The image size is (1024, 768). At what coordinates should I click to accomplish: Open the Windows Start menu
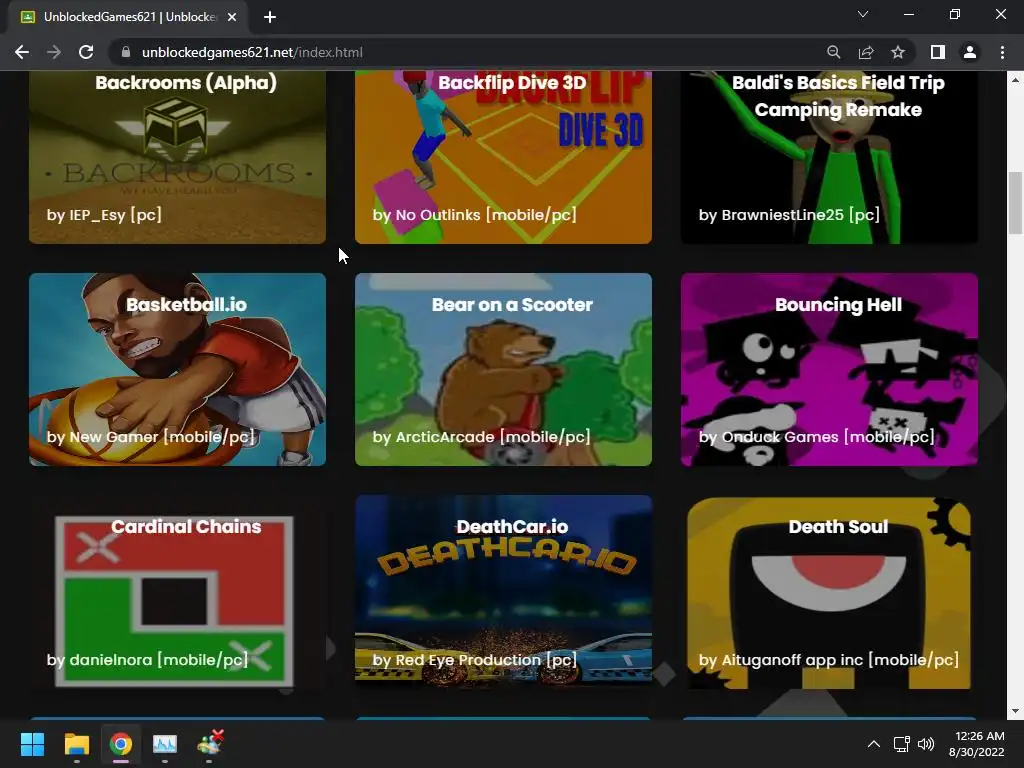click(32, 744)
